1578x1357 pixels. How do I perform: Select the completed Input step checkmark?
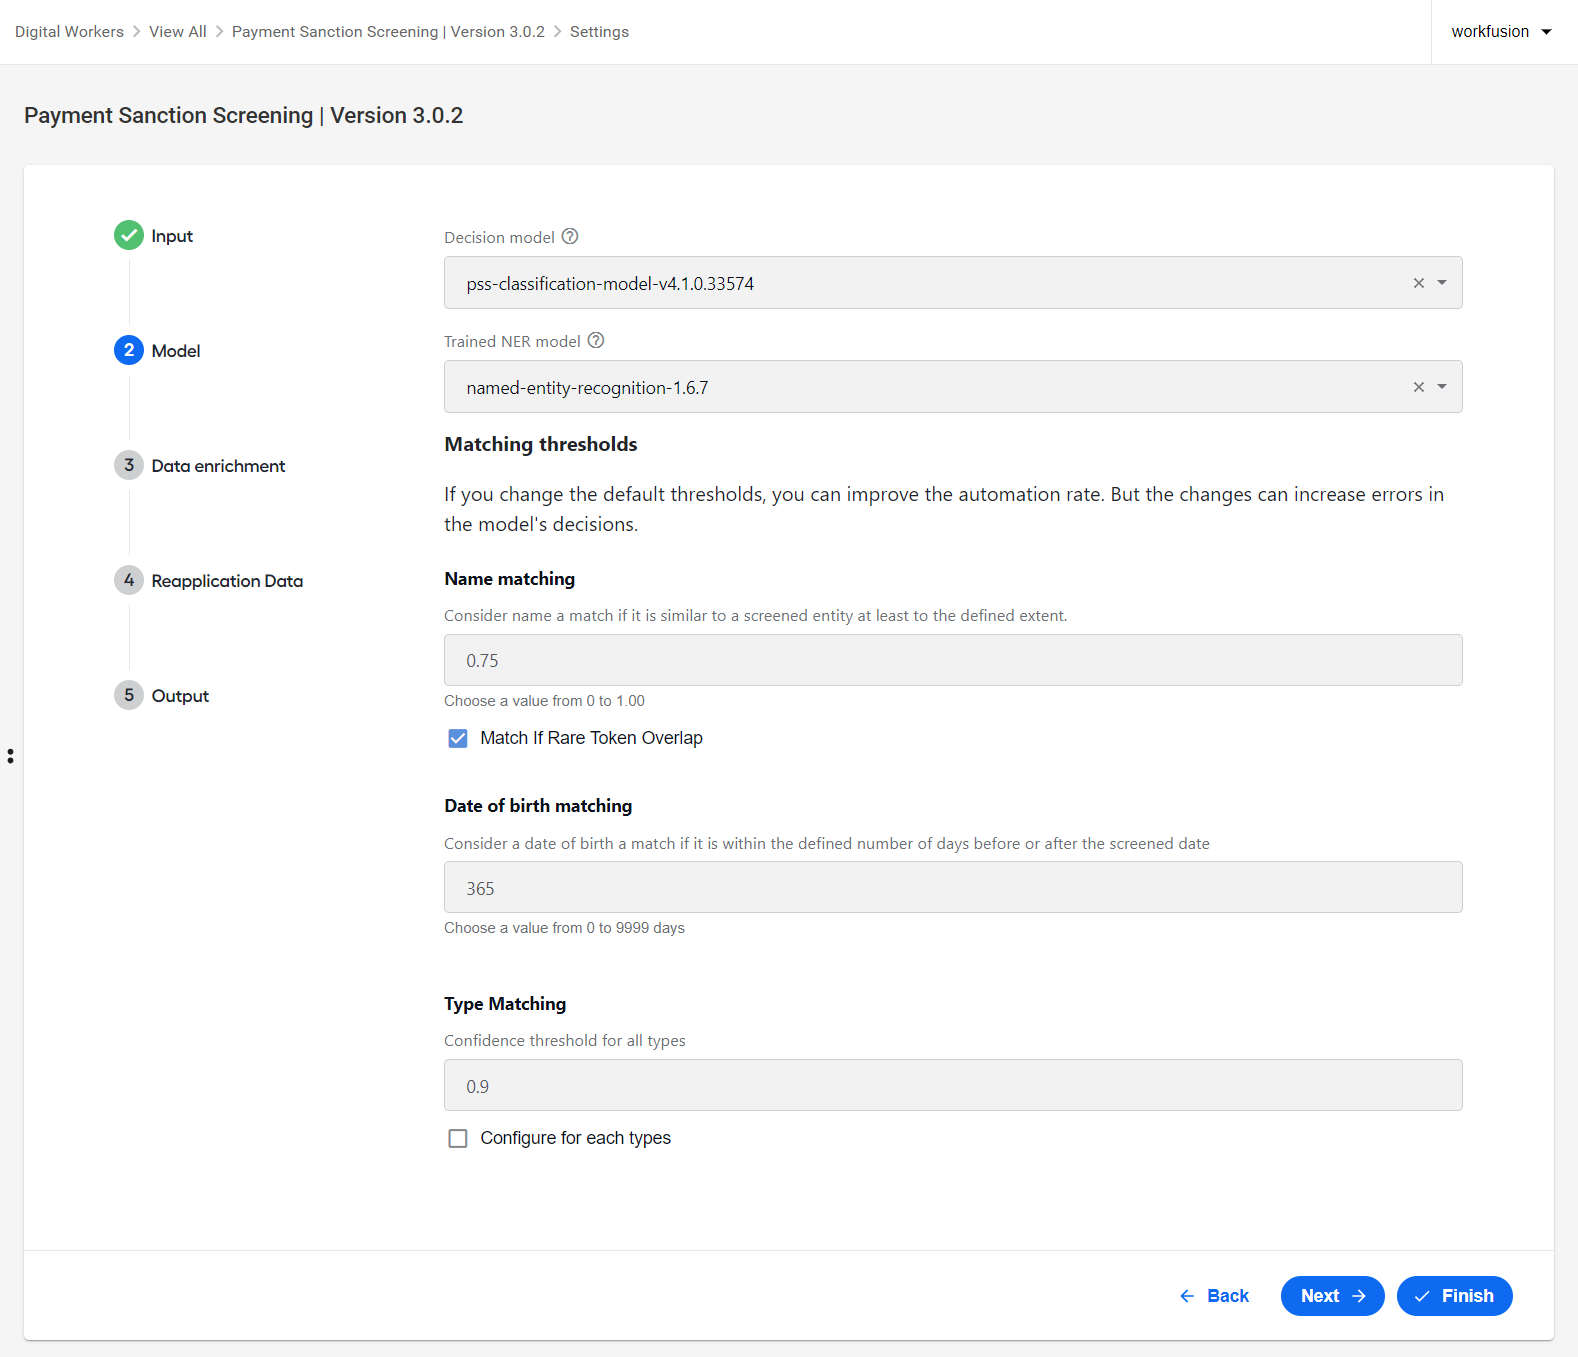[x=129, y=235]
